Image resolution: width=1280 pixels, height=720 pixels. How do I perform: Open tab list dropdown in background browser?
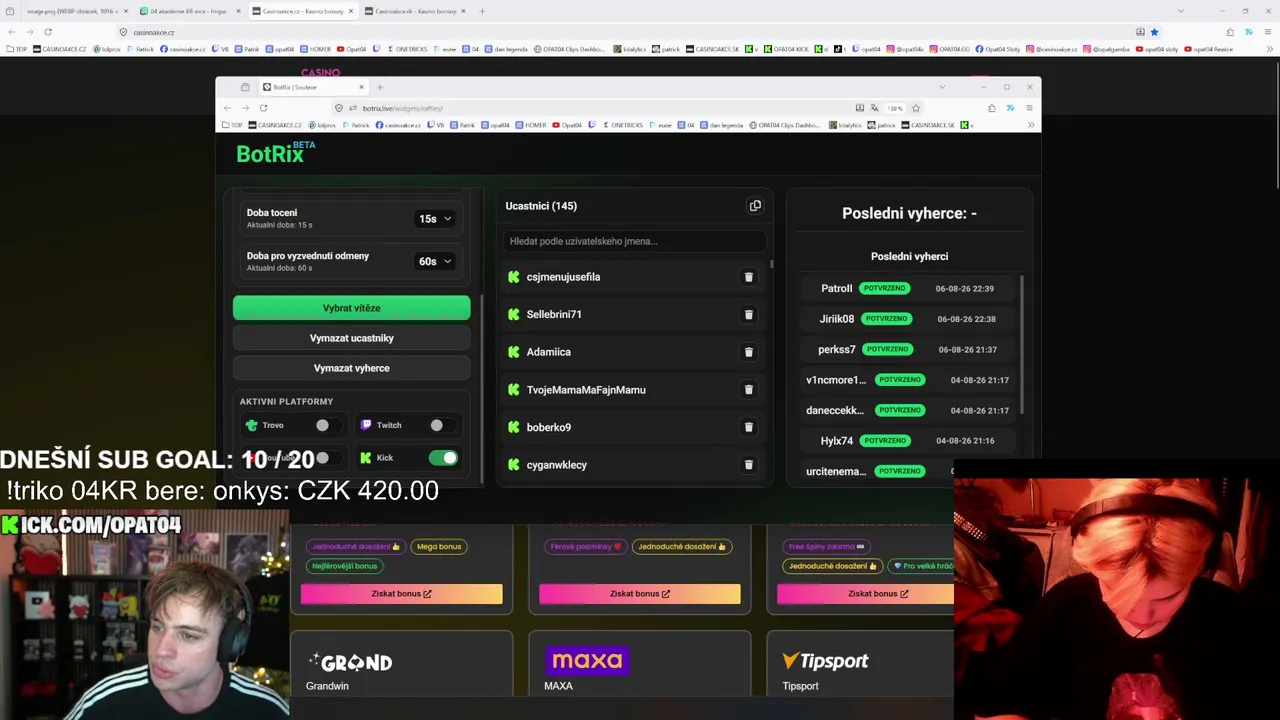(x=1181, y=11)
